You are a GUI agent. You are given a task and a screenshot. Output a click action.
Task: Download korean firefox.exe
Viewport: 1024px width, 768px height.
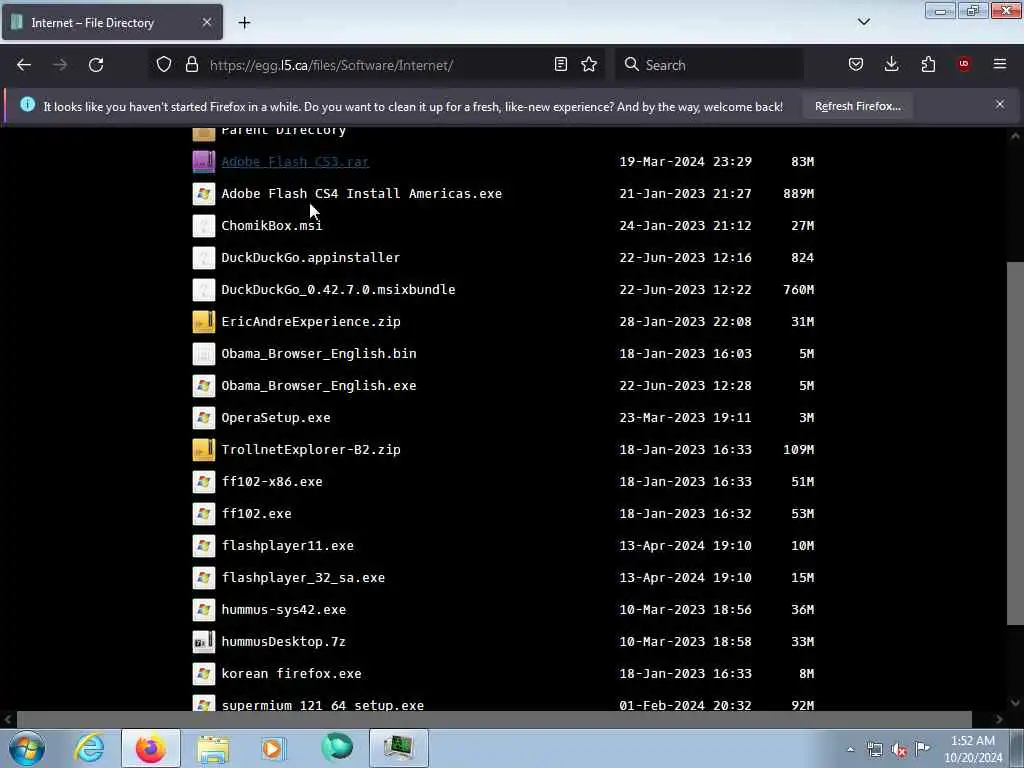click(291, 673)
